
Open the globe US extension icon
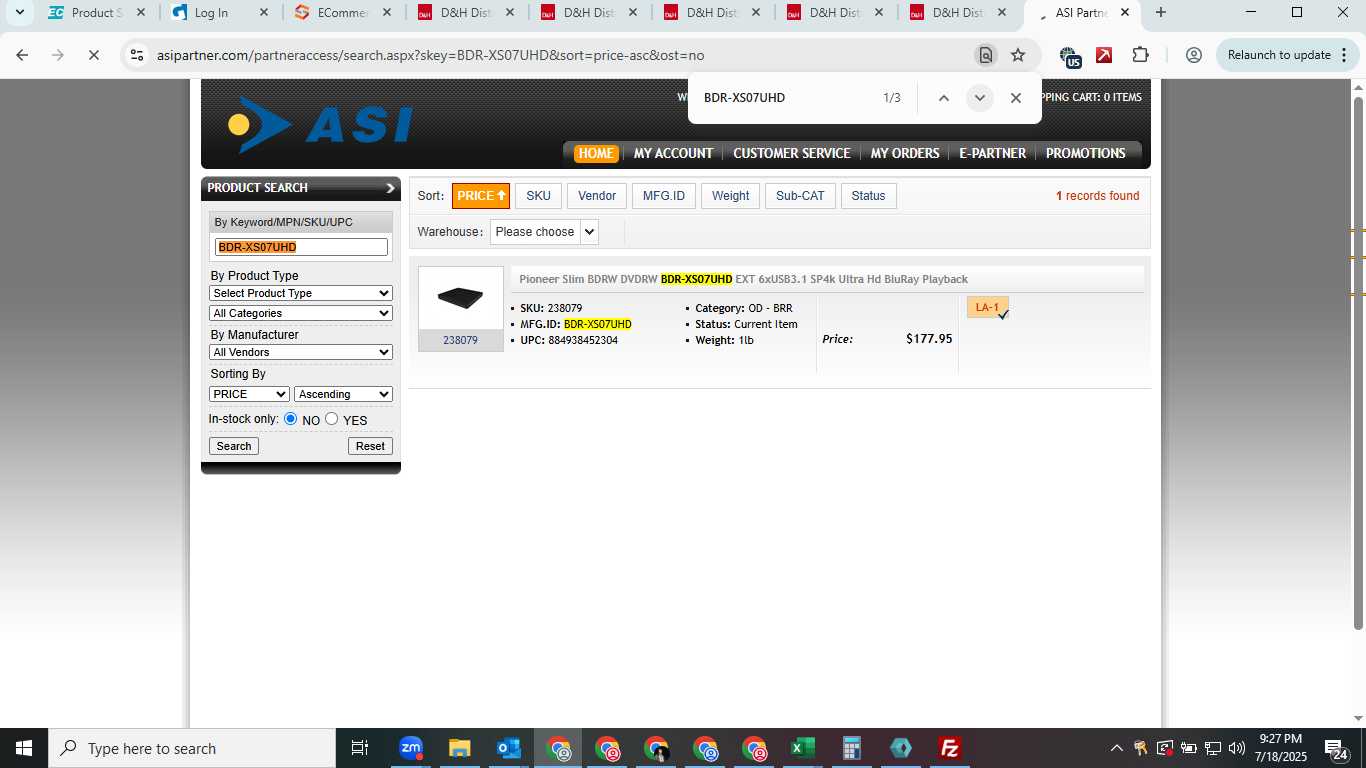(1069, 56)
